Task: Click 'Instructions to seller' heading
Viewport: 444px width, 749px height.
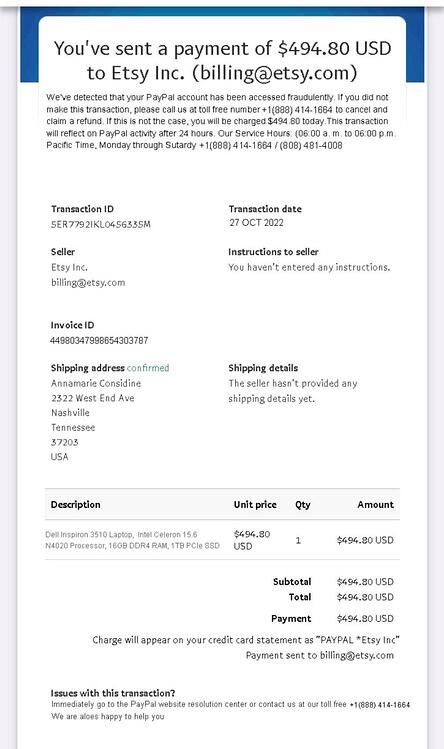Action: 273,252
